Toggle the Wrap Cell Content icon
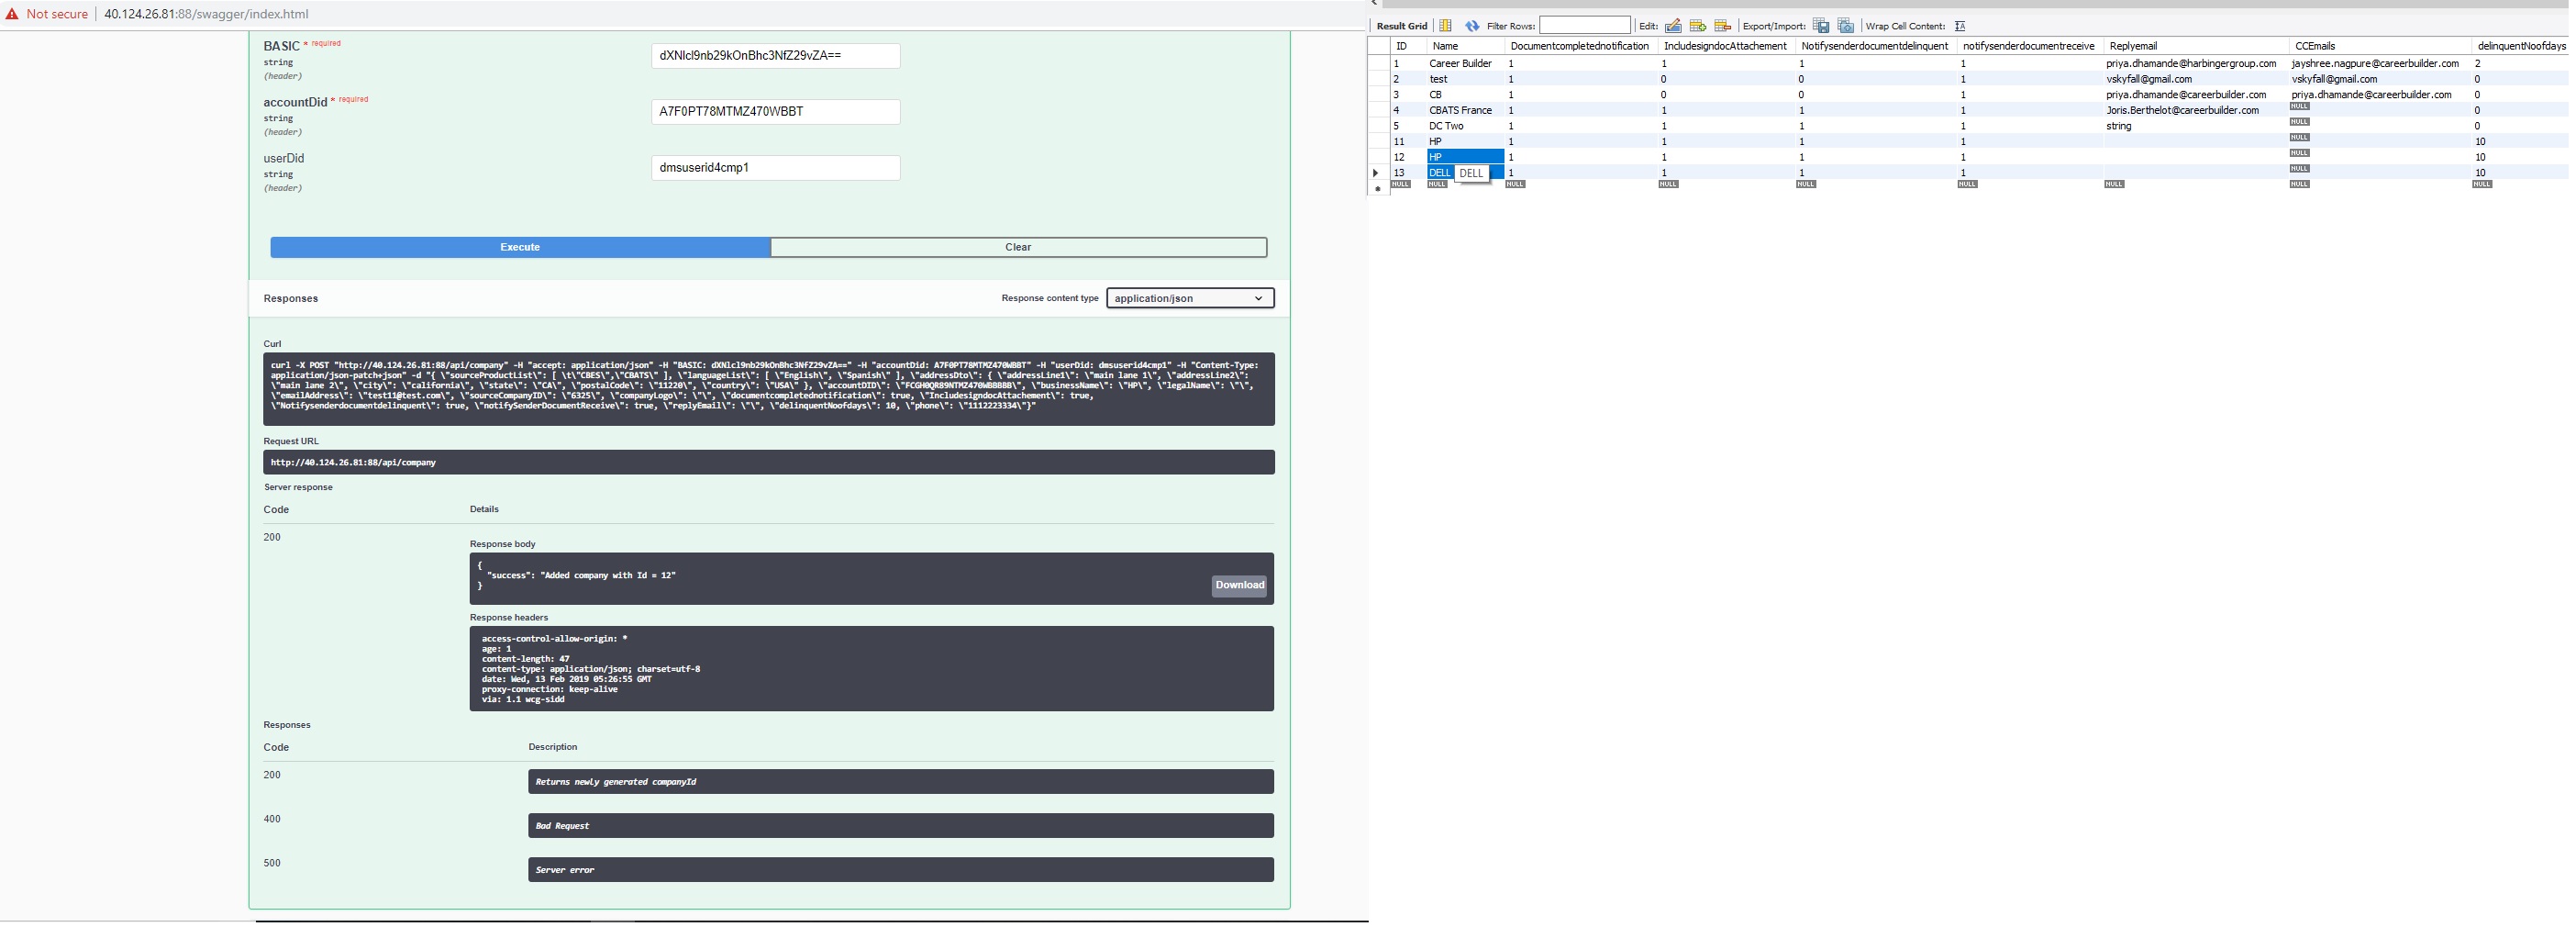This screenshot has height=938, width=2576. pyautogui.click(x=1962, y=26)
